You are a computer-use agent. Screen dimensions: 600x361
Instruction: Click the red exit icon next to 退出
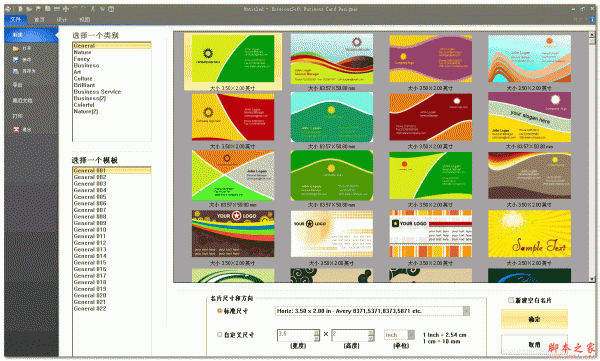tap(16, 130)
